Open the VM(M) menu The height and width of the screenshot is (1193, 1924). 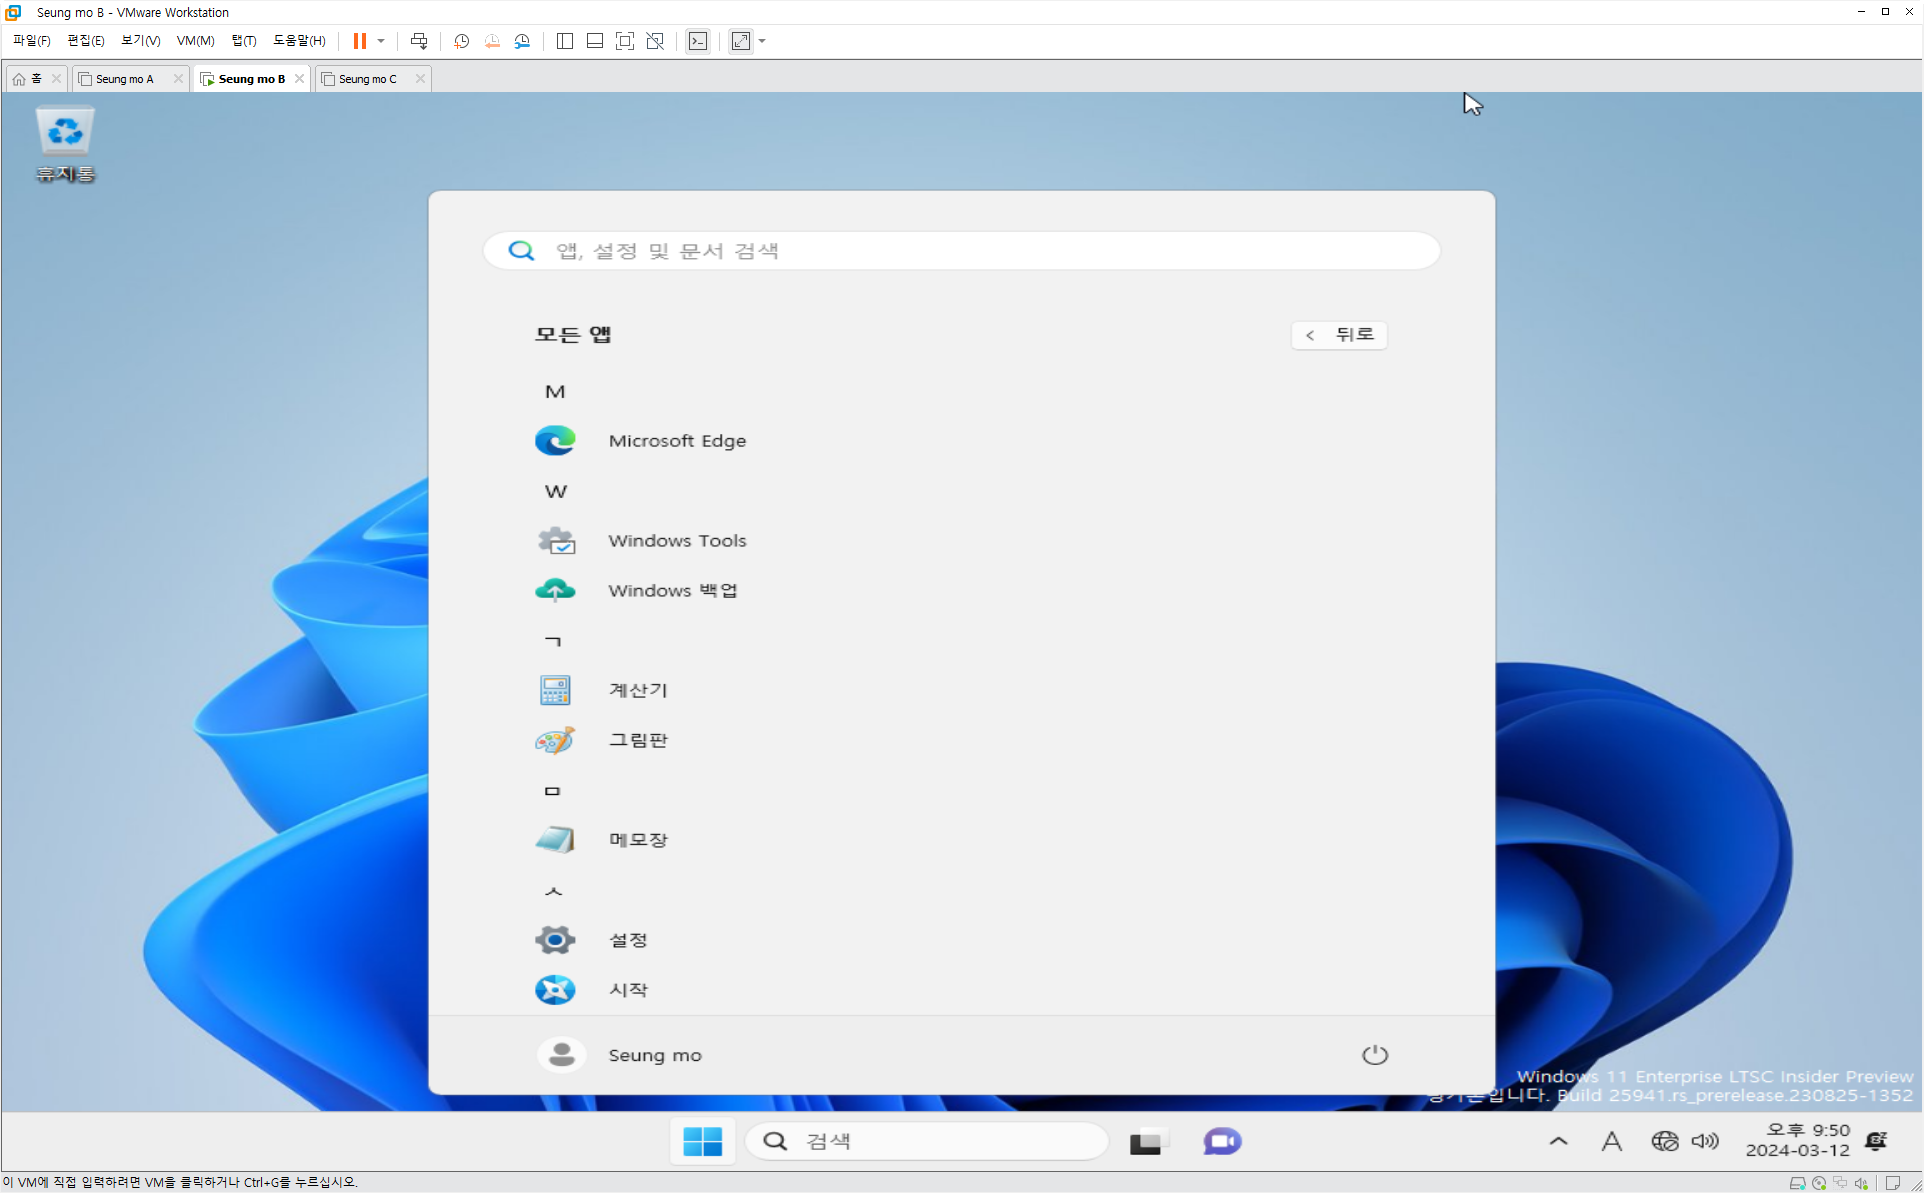195,41
